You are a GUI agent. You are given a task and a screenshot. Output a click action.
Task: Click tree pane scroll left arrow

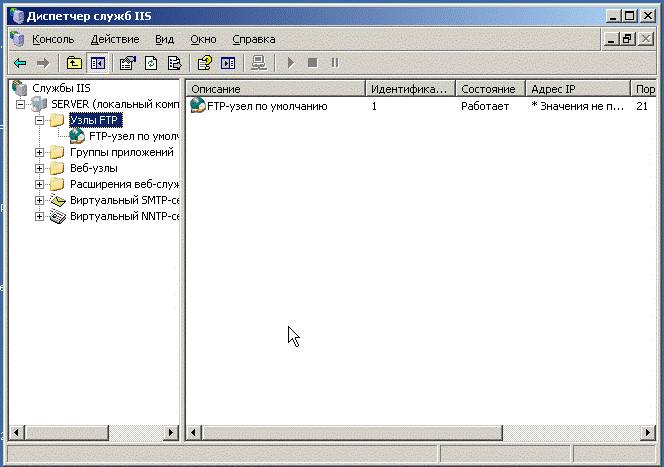[17, 433]
